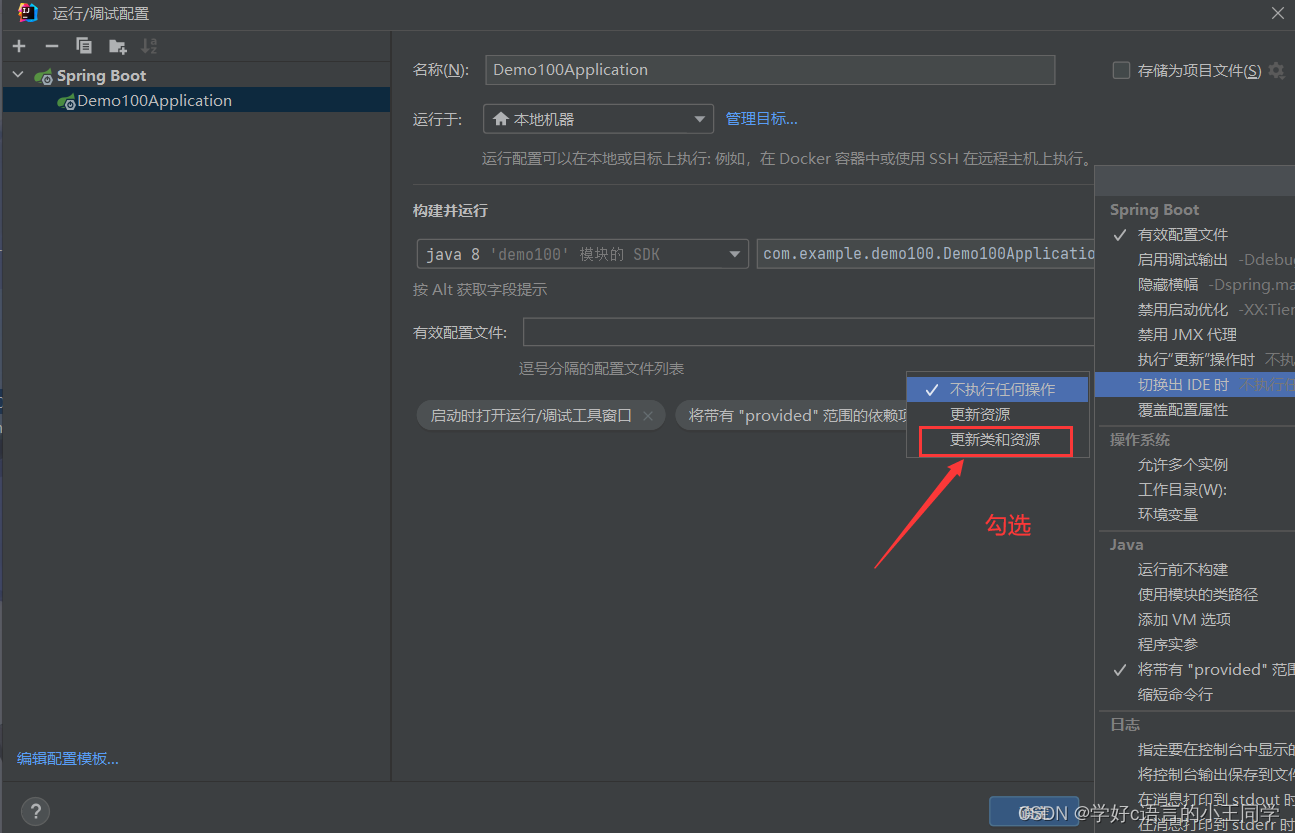Click the IntelliJ IDEA logo icon
Viewport: 1295px width, 833px height.
pos(28,13)
